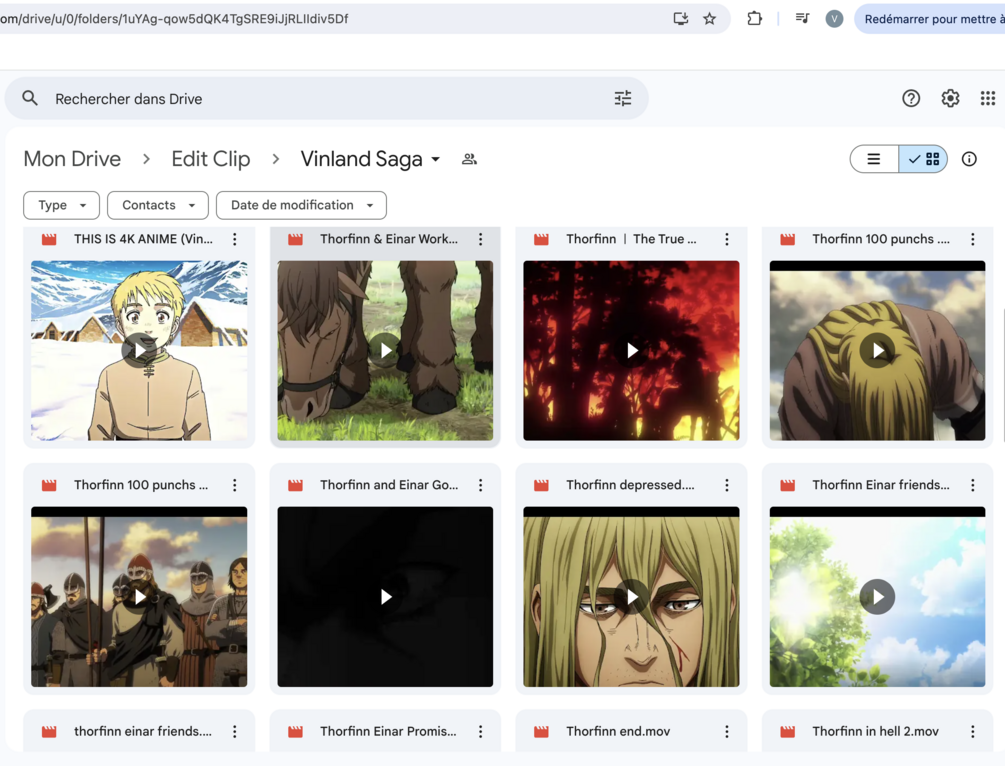Viewport: 1005px width, 766px height.
Task: Open Thorfinn Einar friends sky thumbnail
Action: [x=877, y=597]
